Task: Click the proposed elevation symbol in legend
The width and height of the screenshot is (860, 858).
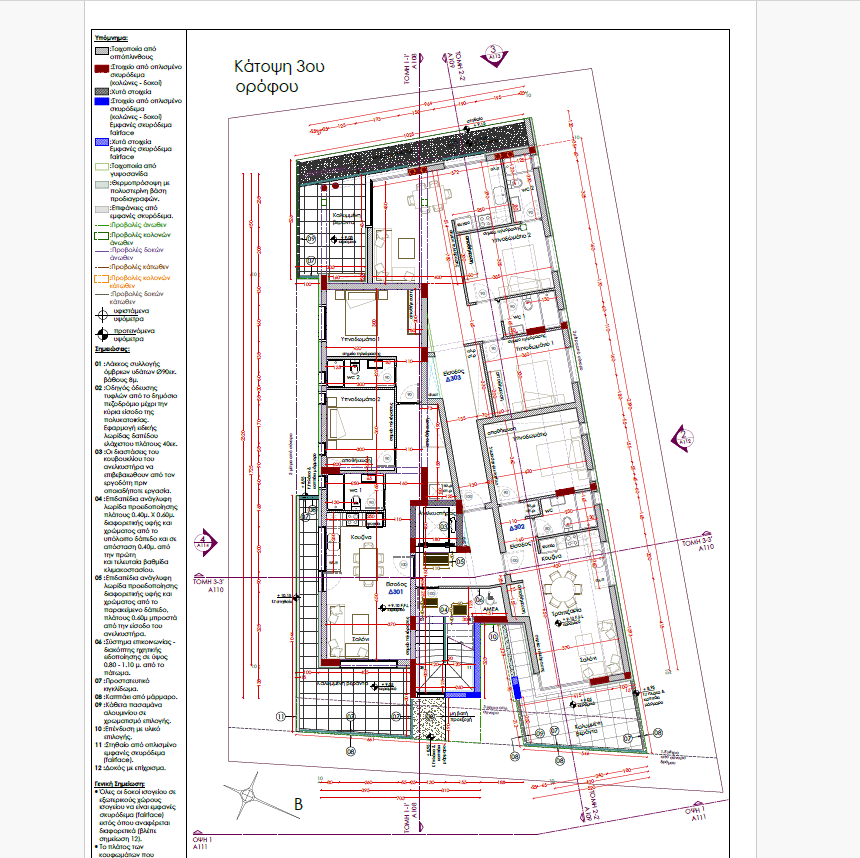Action: point(102,336)
